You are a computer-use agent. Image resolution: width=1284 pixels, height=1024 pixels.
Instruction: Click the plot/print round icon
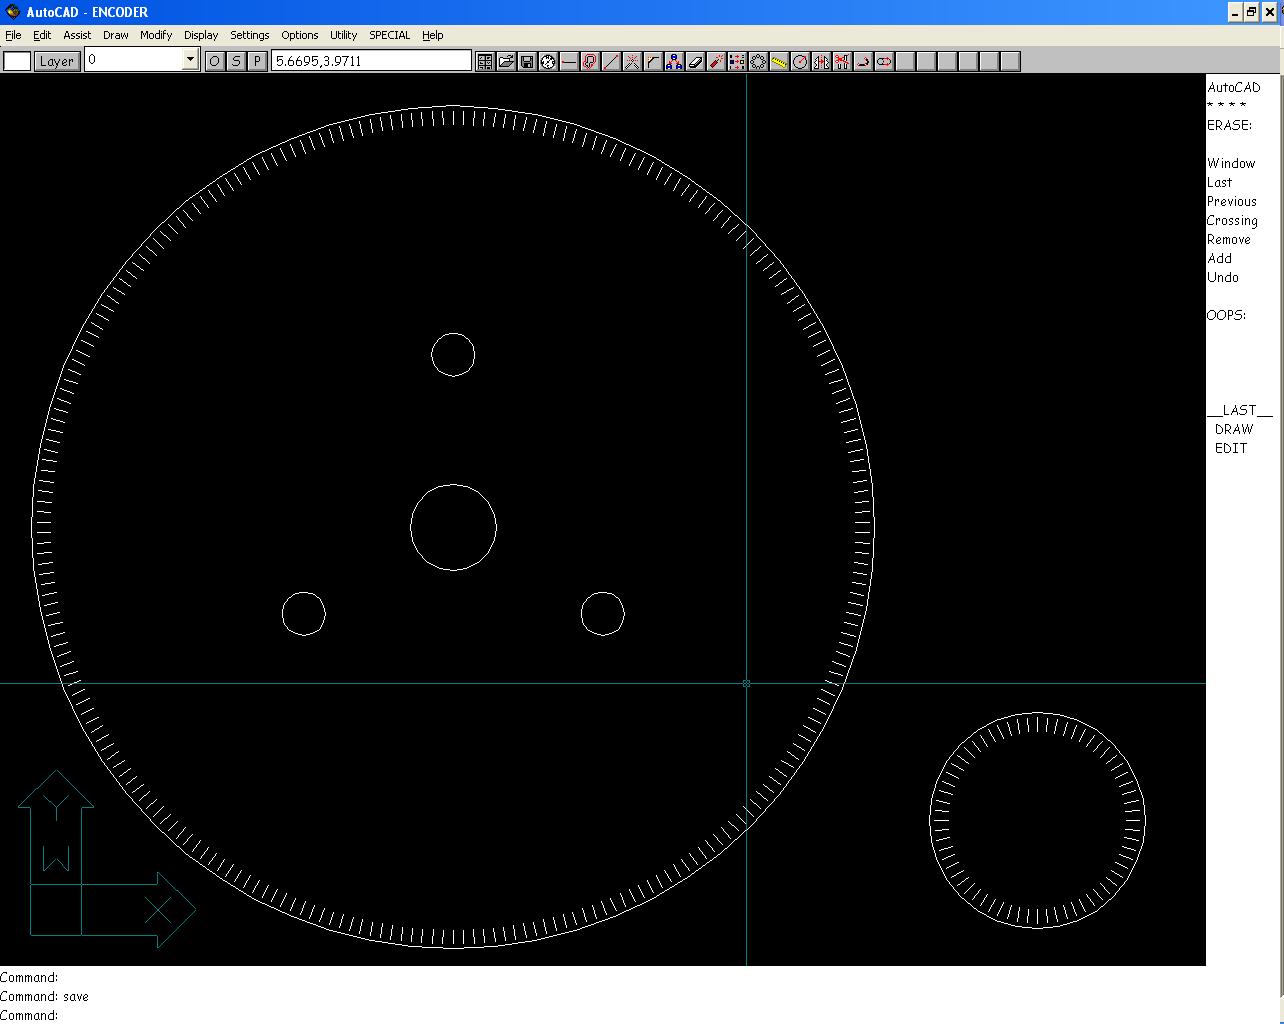point(548,61)
